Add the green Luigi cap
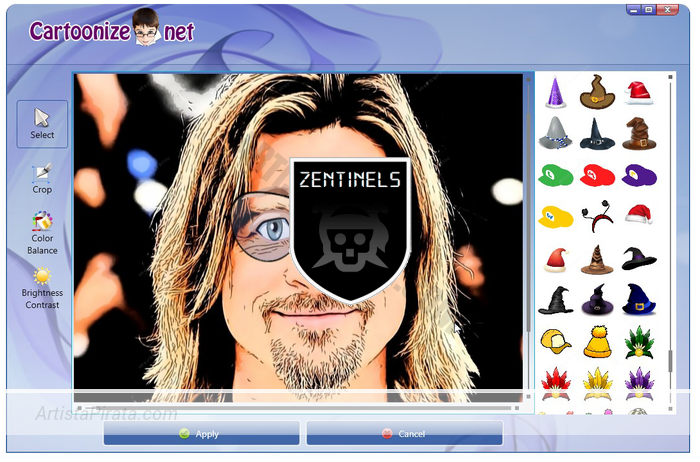 tap(555, 175)
